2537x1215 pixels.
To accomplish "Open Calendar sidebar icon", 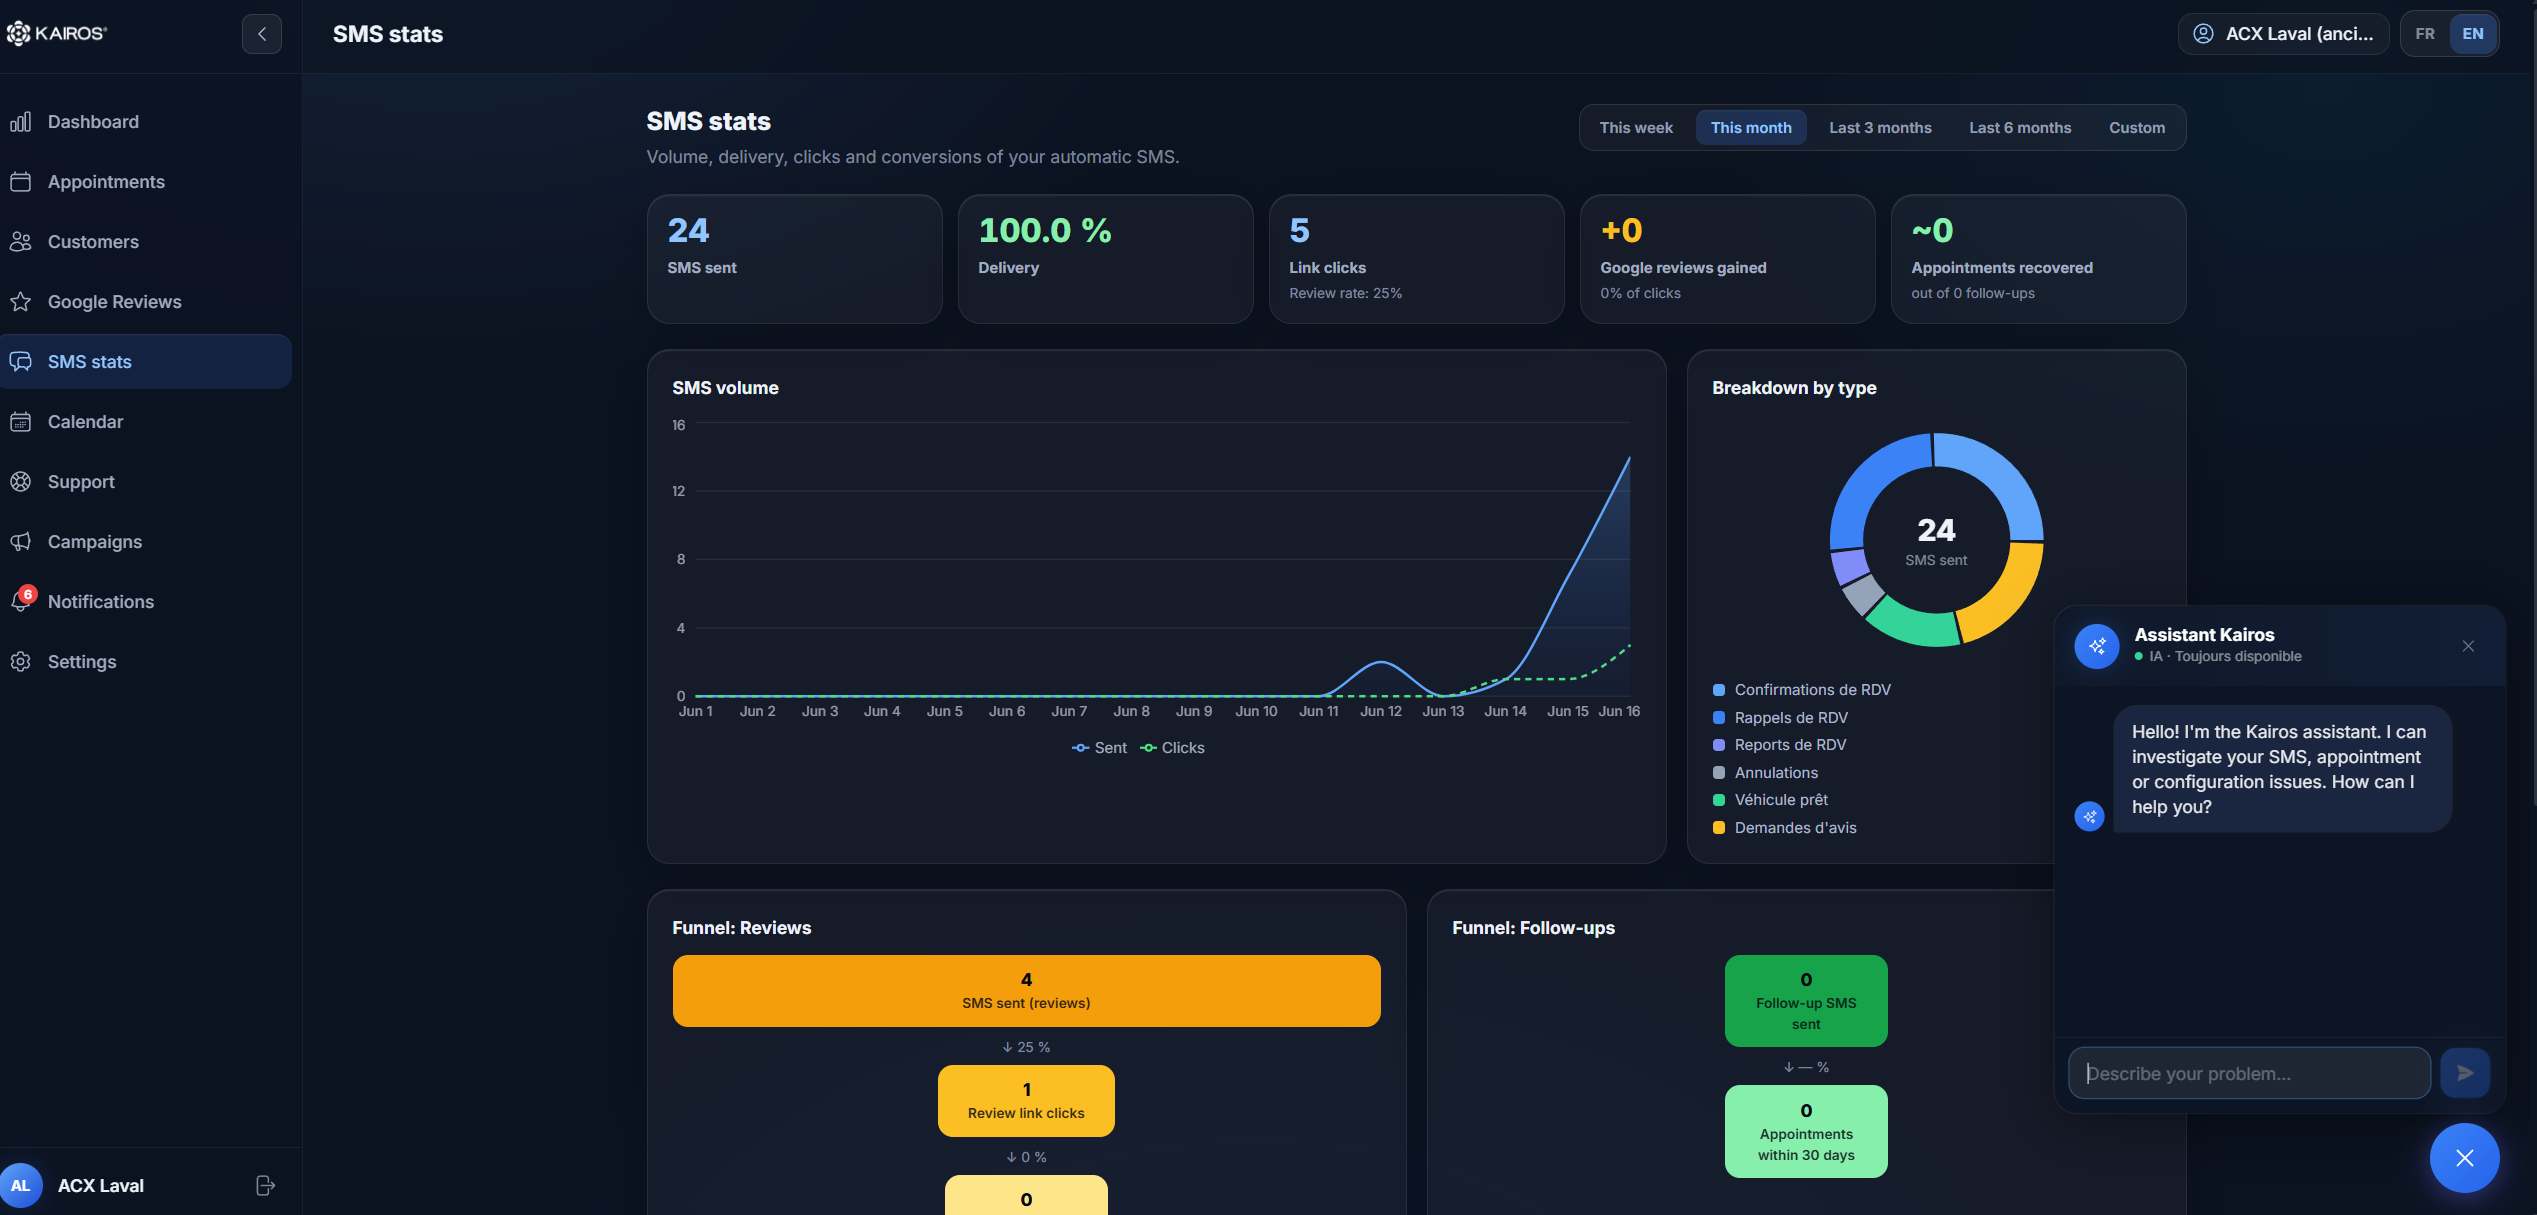I will (21, 422).
